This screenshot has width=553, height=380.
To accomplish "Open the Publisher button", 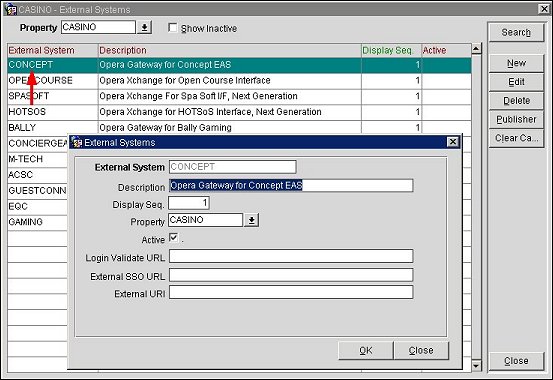I will coord(516,119).
